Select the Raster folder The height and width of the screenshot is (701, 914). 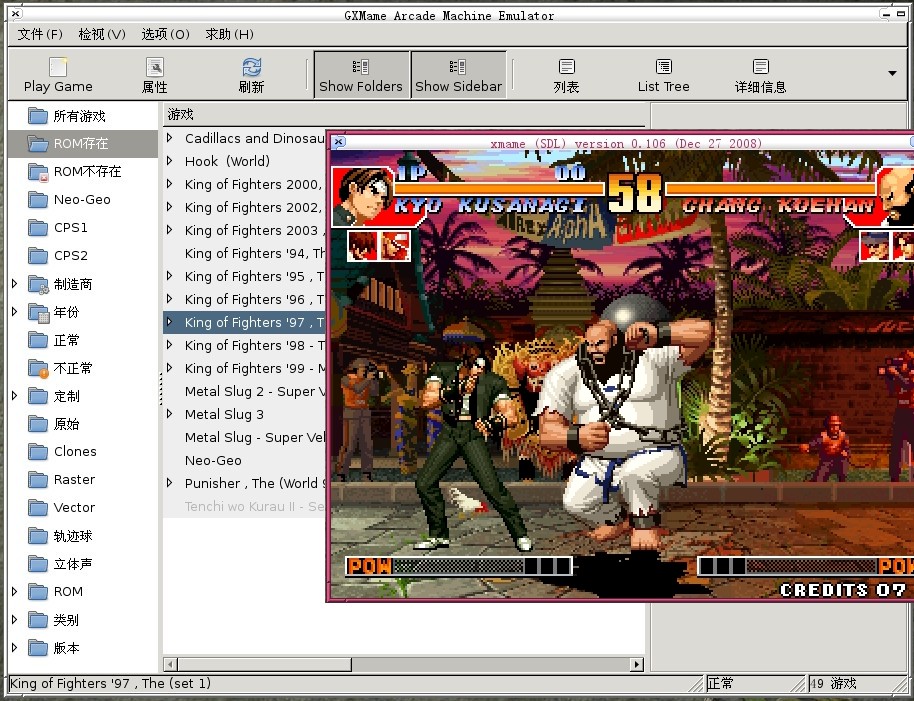tap(83, 480)
